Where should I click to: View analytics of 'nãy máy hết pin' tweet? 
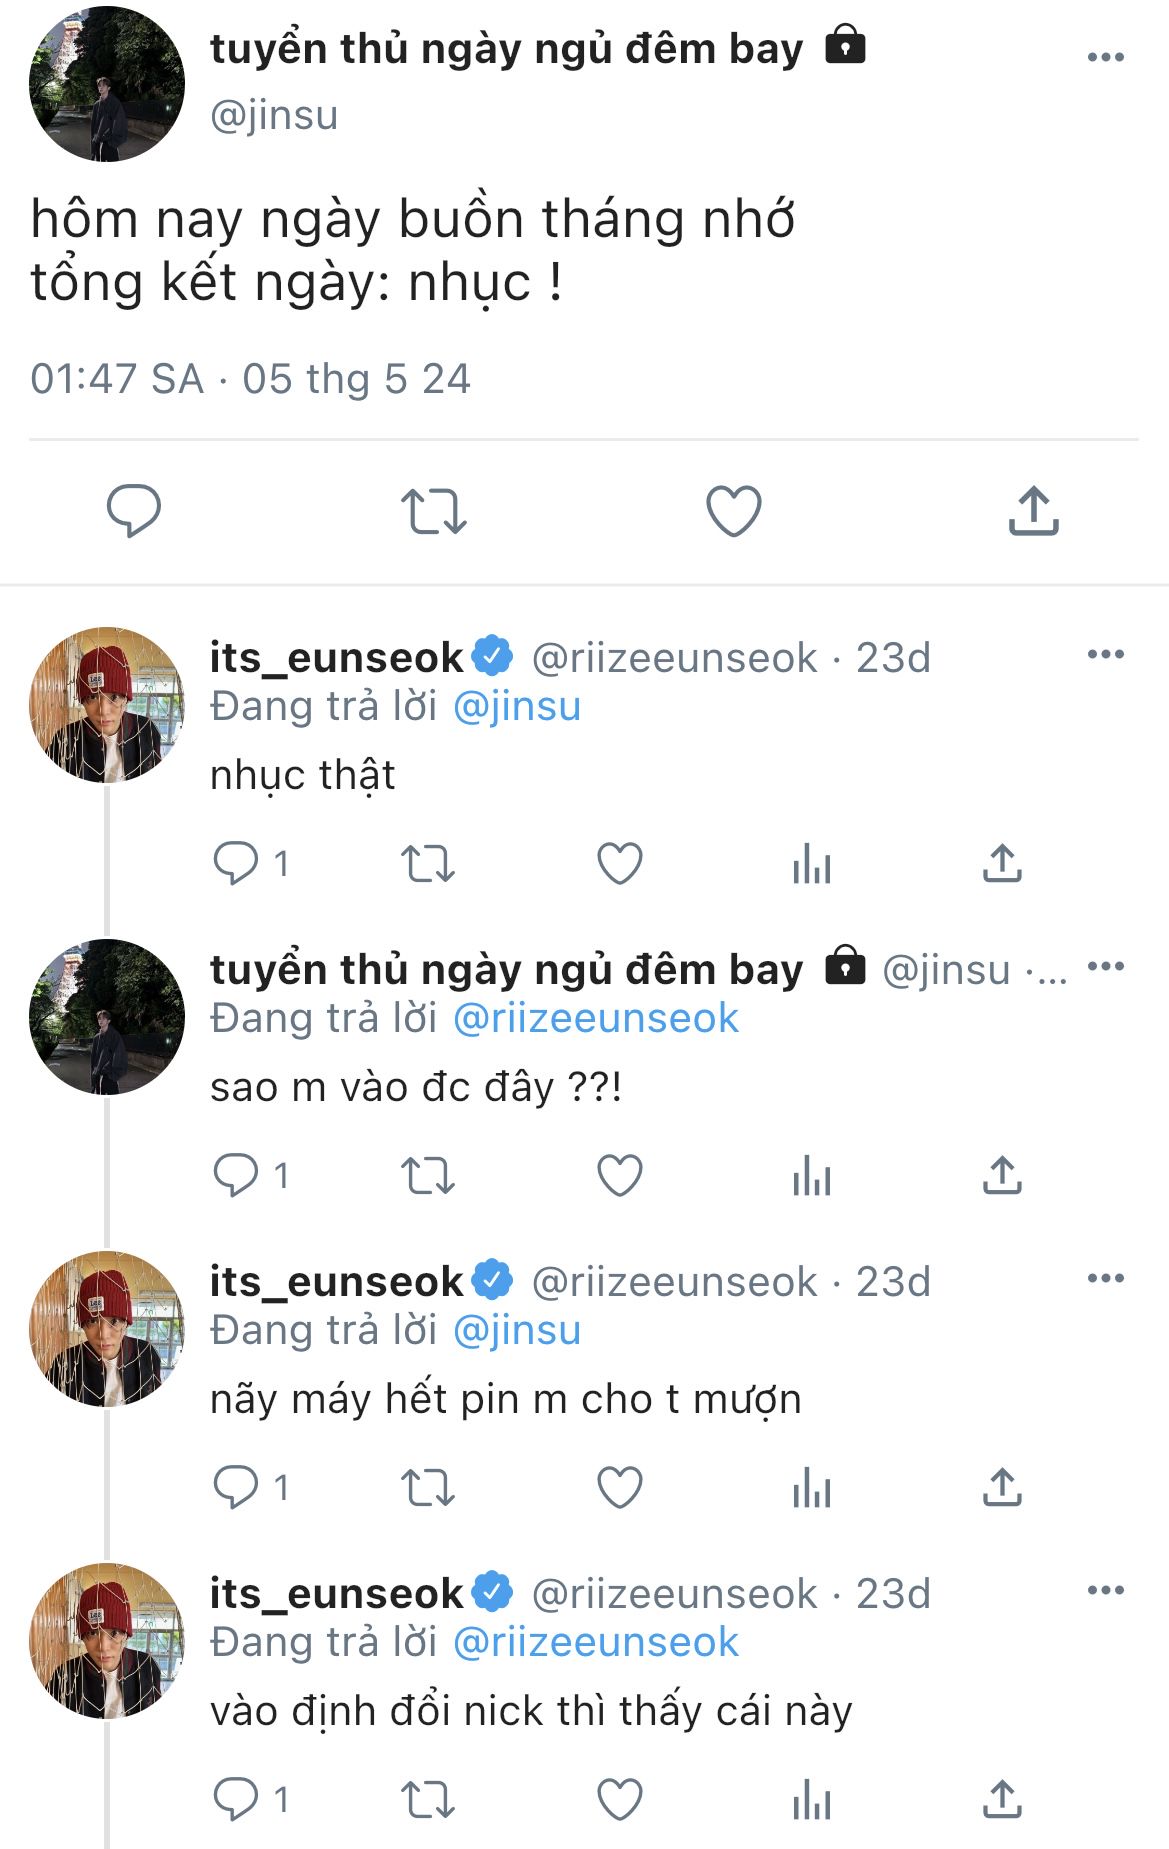(x=811, y=1488)
